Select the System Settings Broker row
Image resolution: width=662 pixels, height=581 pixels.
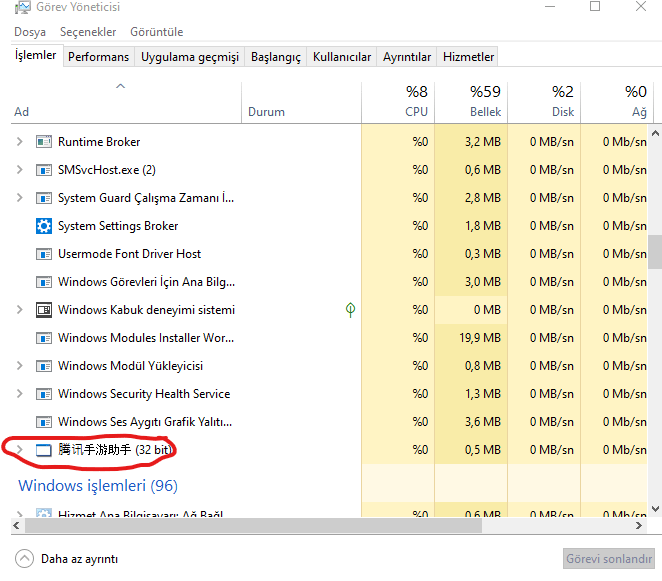[x=329, y=226]
